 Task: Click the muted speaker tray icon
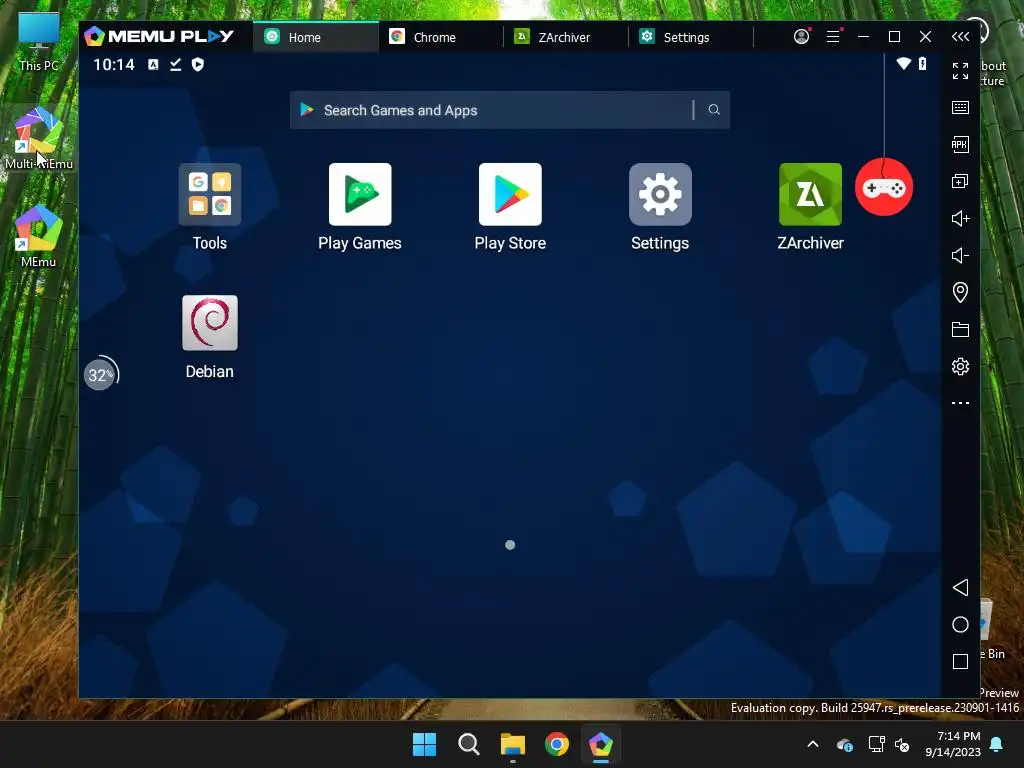click(902, 744)
